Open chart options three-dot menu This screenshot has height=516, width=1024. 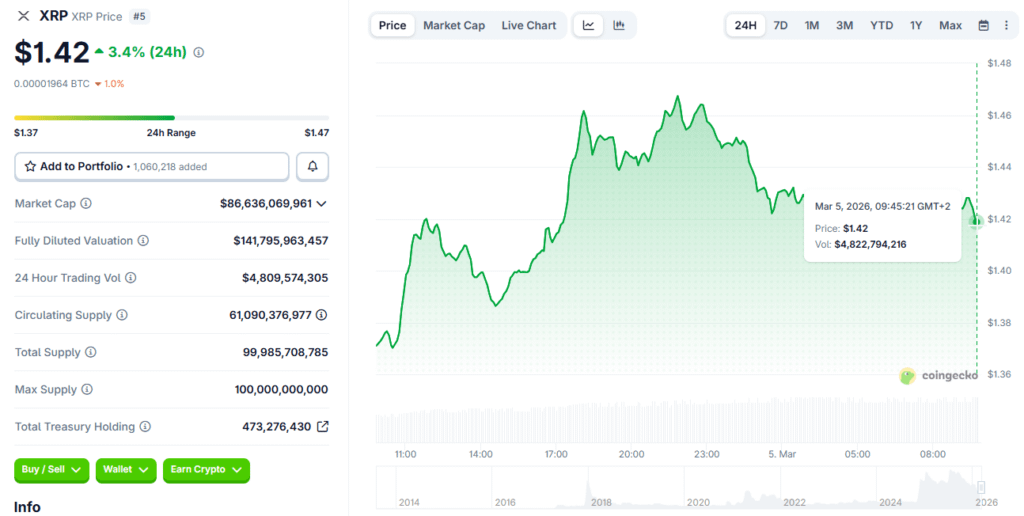tap(1006, 25)
